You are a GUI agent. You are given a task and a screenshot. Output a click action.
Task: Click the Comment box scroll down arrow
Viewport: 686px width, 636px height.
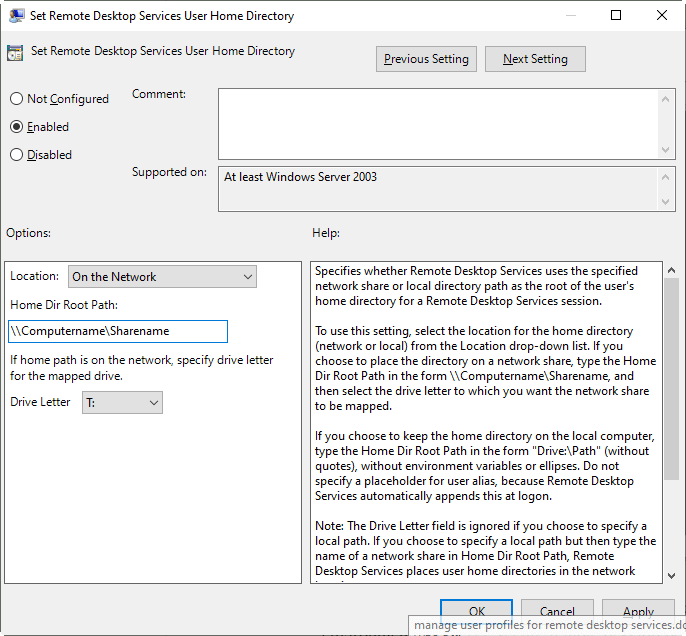coord(667,149)
